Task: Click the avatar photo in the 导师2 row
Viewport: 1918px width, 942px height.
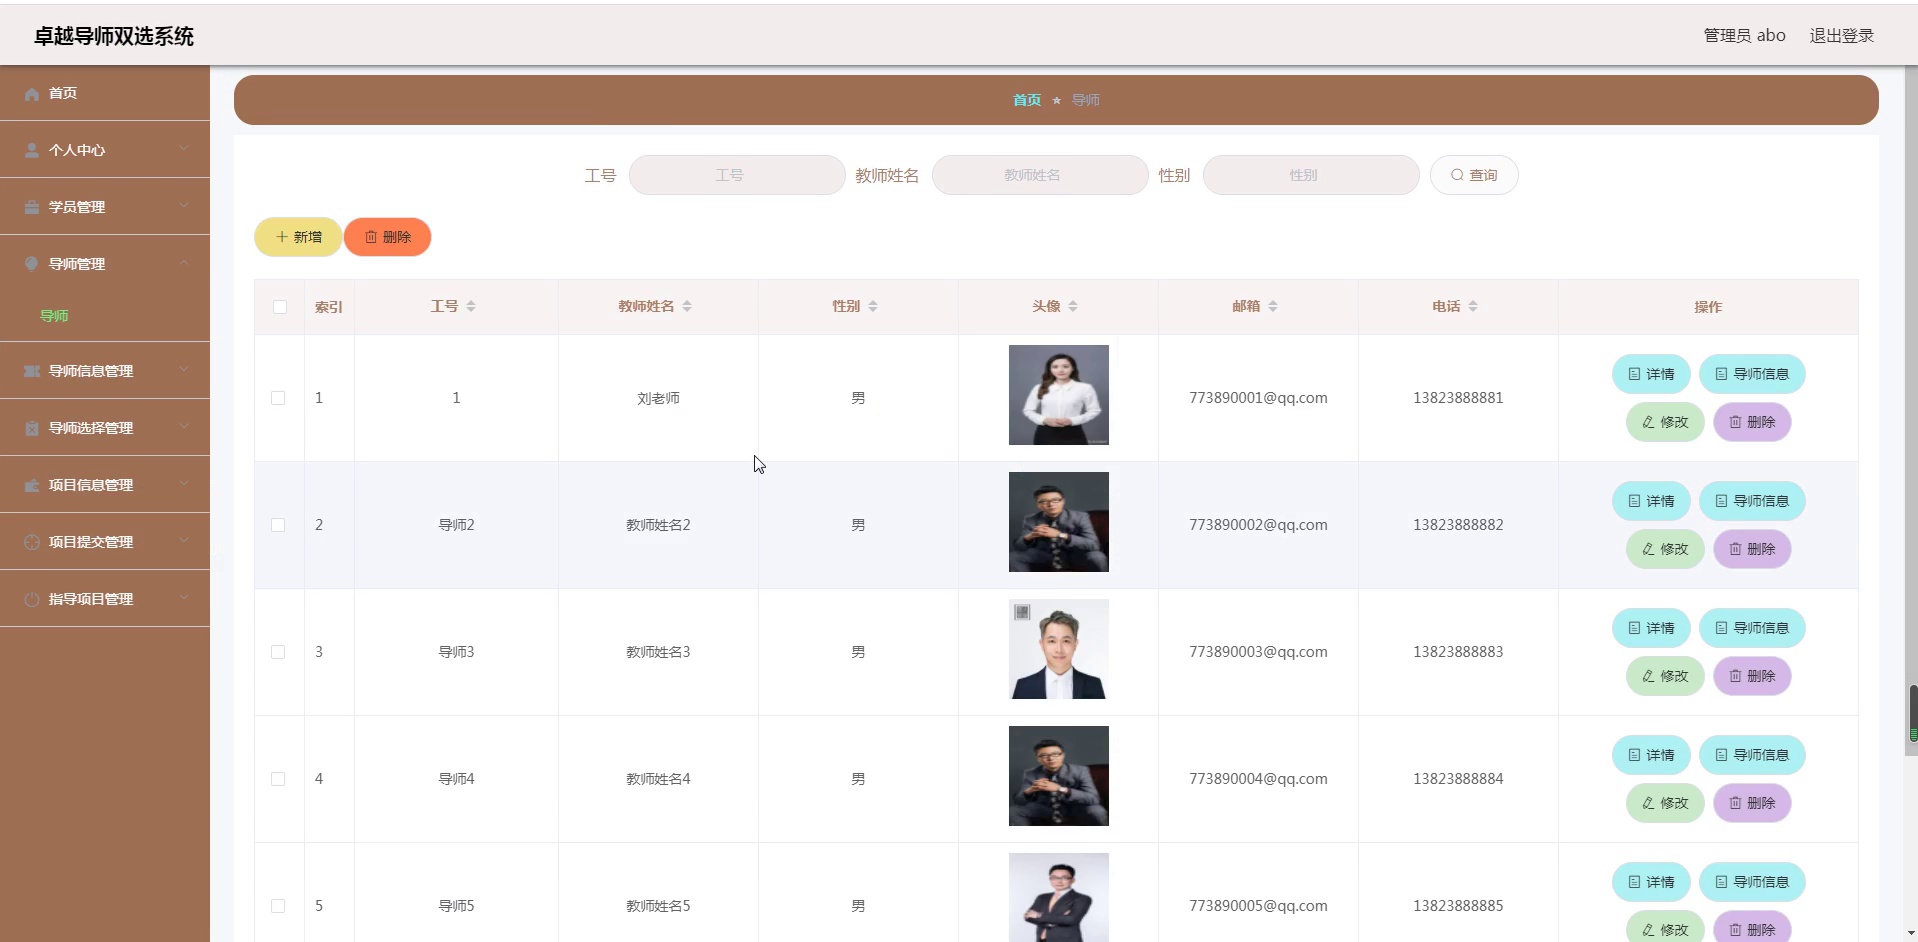Action: coord(1059,522)
